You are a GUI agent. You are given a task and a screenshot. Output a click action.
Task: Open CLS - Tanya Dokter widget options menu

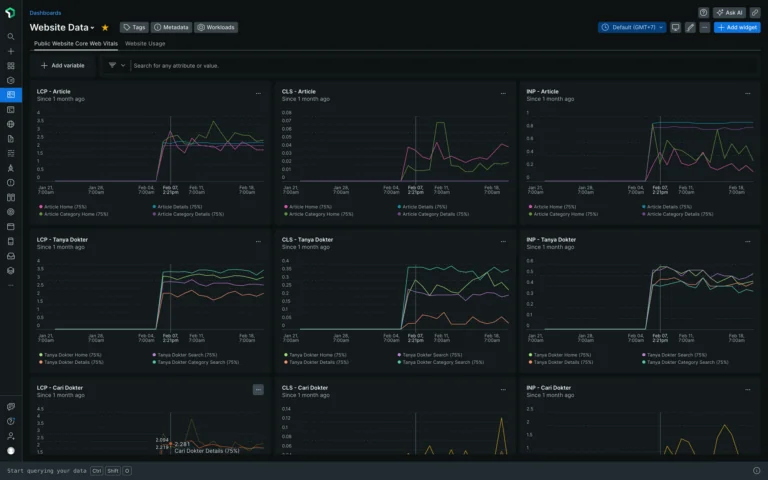tap(503, 241)
